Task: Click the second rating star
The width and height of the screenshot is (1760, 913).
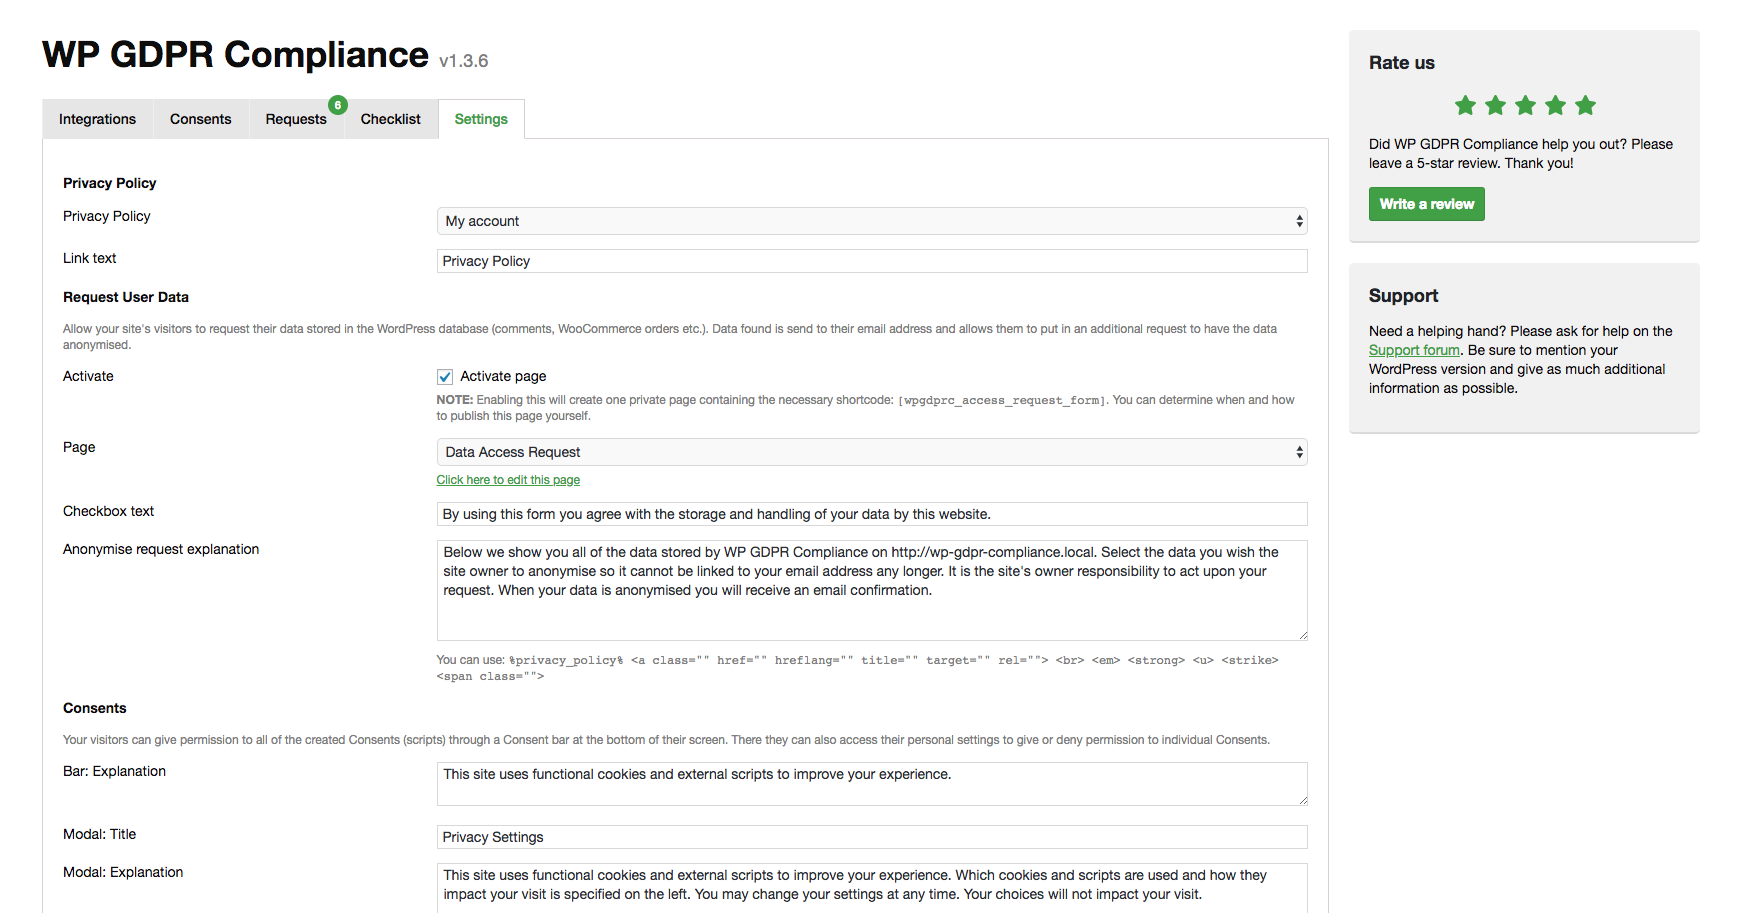Action: point(1495,105)
